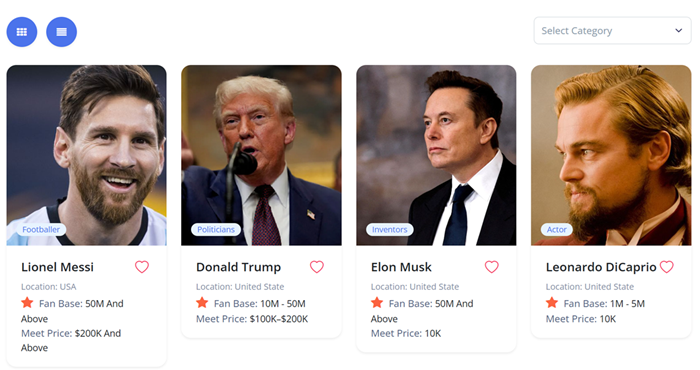
Task: Switch to grid view layout
Action: pyautogui.click(x=21, y=32)
